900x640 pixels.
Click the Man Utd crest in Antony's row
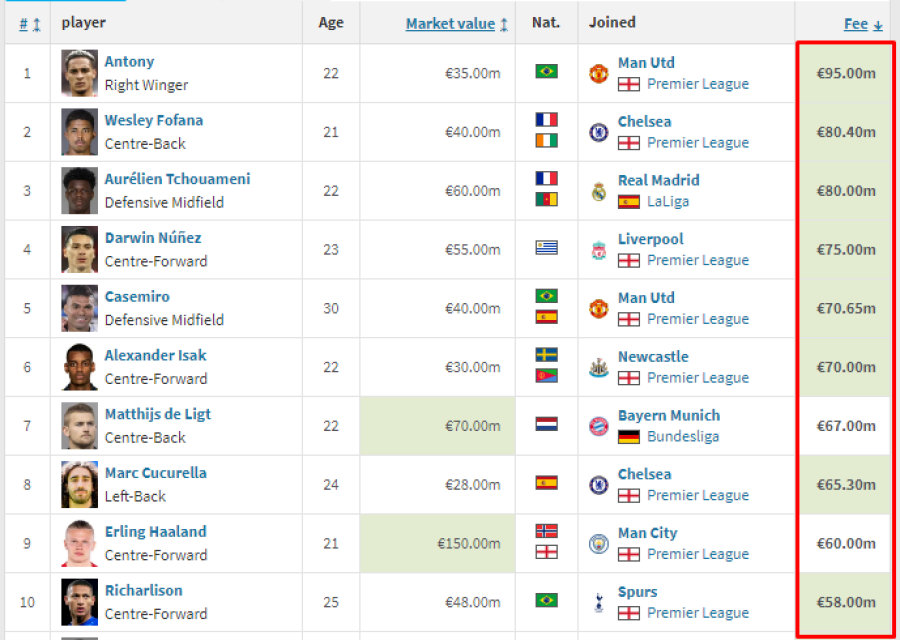point(599,73)
